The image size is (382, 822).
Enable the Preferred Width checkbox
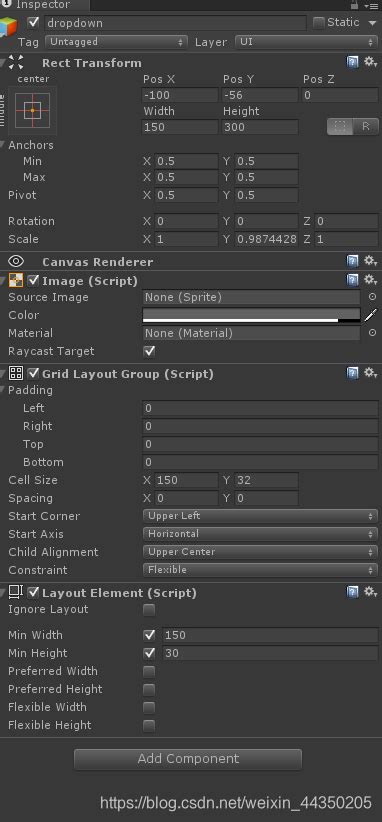[149, 671]
